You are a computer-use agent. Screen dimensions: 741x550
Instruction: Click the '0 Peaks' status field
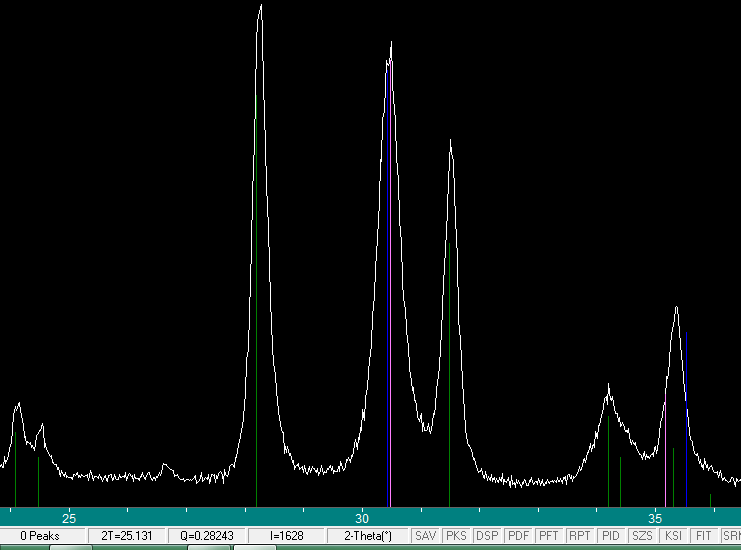(42, 536)
